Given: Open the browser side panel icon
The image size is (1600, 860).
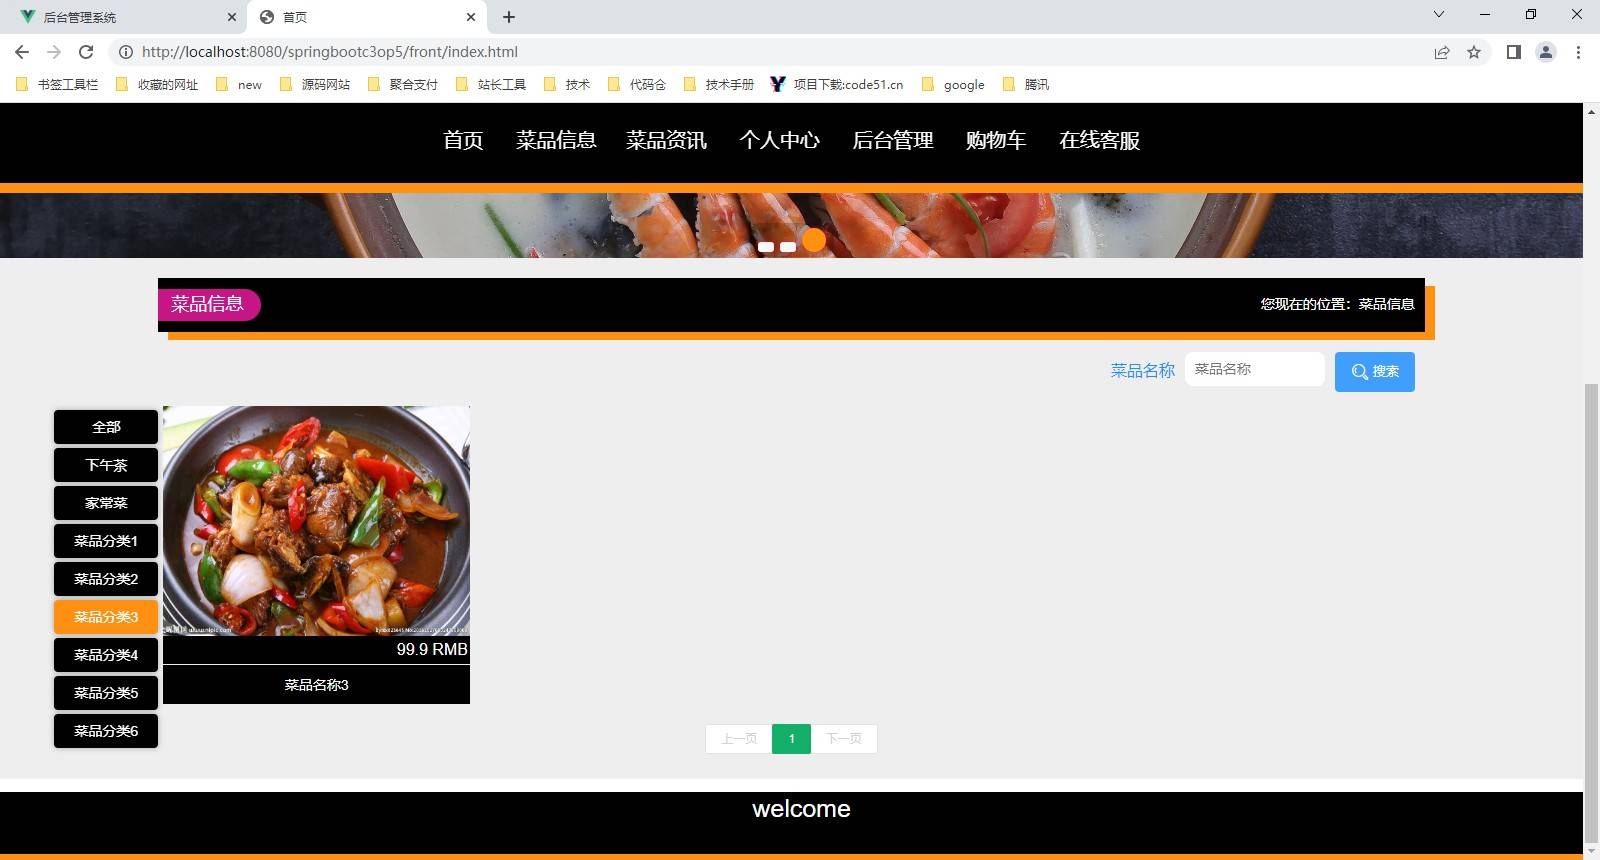Looking at the screenshot, I should [x=1514, y=52].
